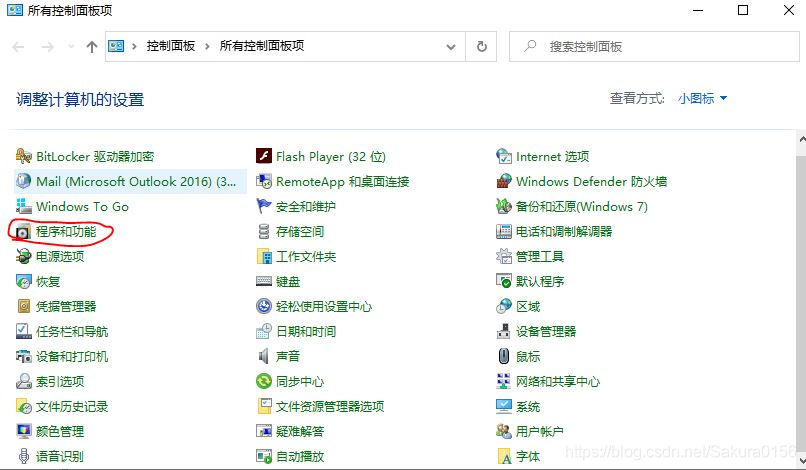The image size is (806, 470).
Task: Click the 电话和调制解调器 icon
Action: coord(504,231)
